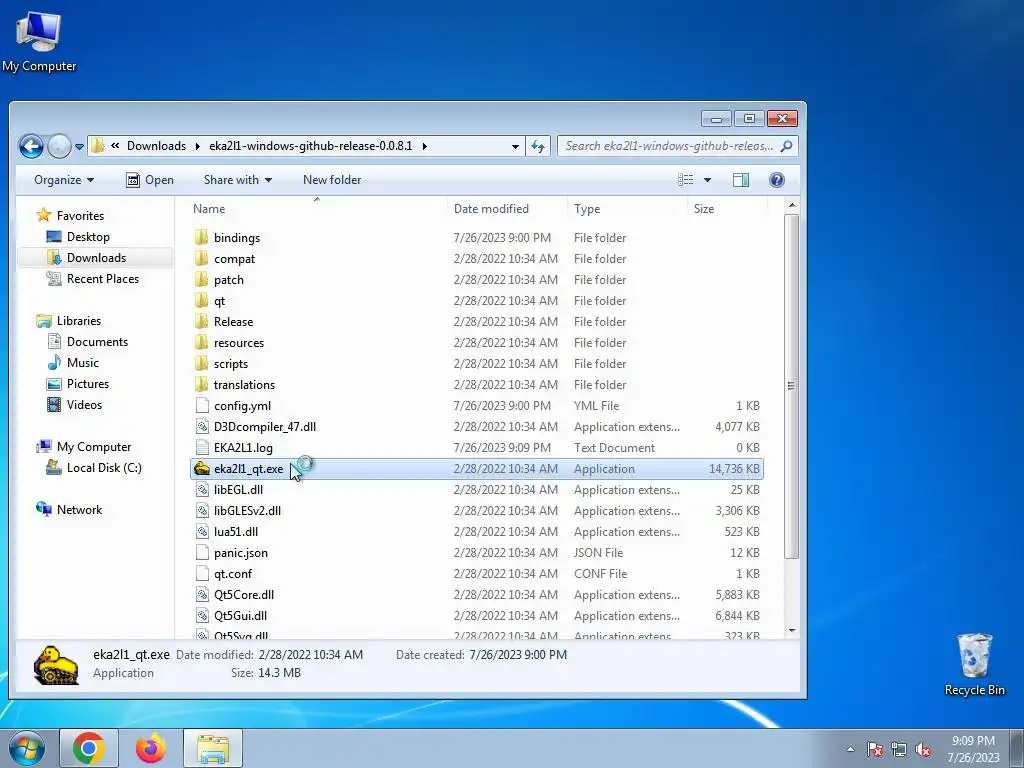Click Downloads in the address breadcrumb
Image resolution: width=1024 pixels, height=768 pixels.
[156, 146]
